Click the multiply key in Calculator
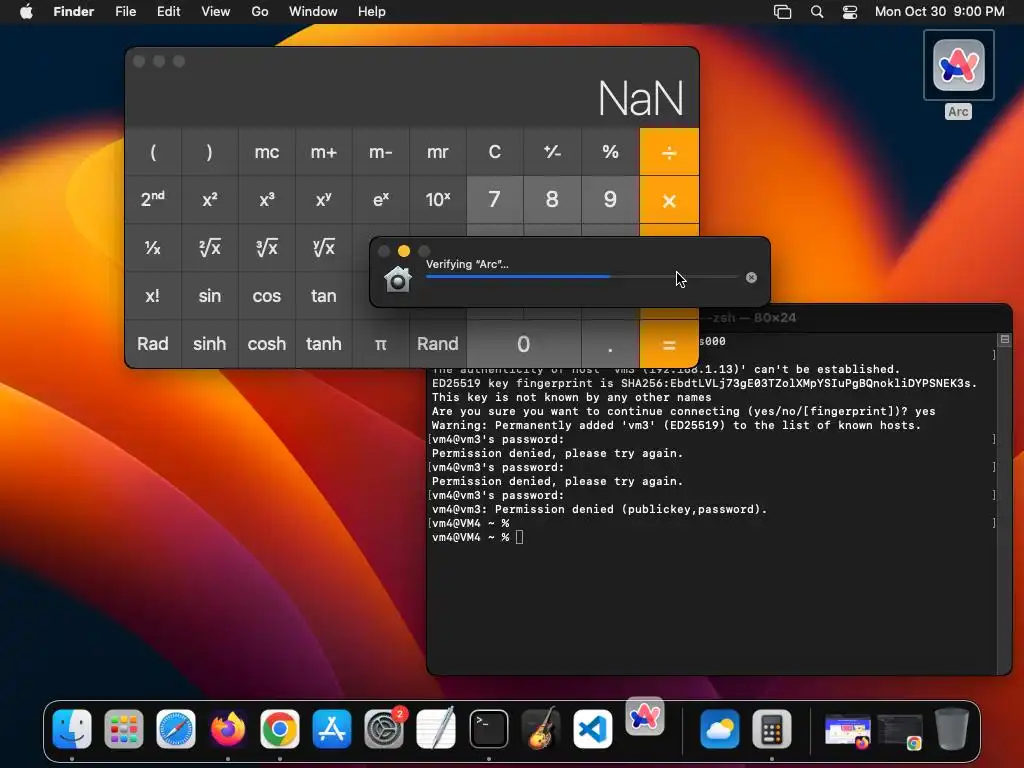Screen dimensions: 1024x768 point(669,200)
